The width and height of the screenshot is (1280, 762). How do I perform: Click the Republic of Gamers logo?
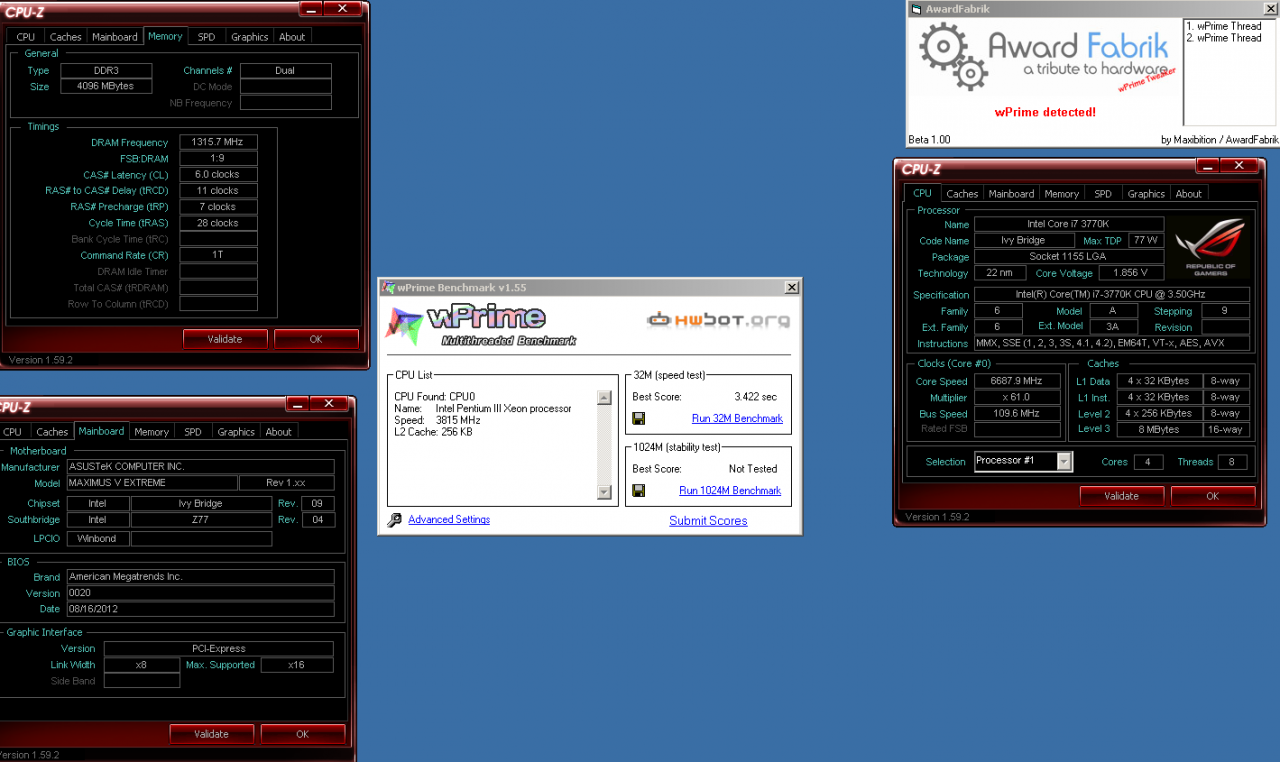tap(1209, 249)
